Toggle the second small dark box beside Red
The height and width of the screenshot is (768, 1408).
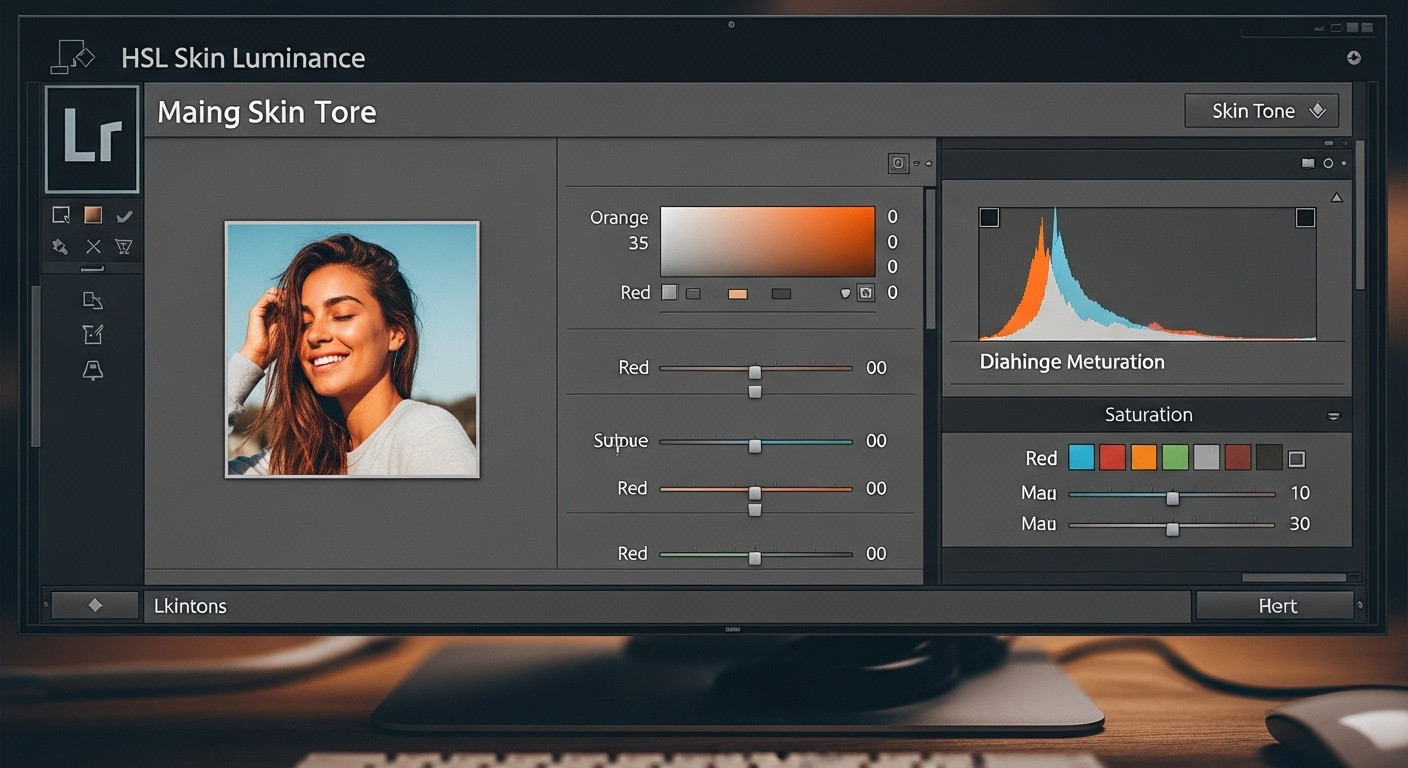tap(693, 294)
